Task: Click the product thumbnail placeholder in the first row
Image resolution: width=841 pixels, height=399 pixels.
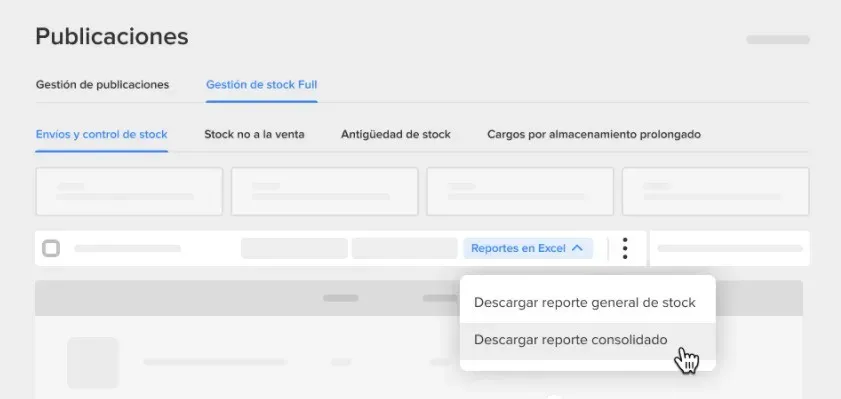Action: [93, 363]
